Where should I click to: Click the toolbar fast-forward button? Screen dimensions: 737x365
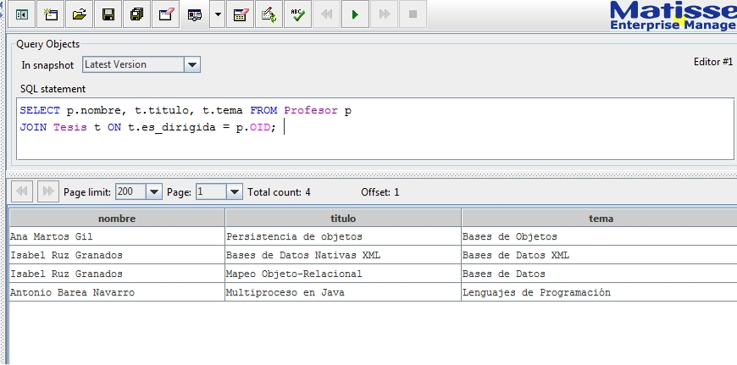pos(384,15)
